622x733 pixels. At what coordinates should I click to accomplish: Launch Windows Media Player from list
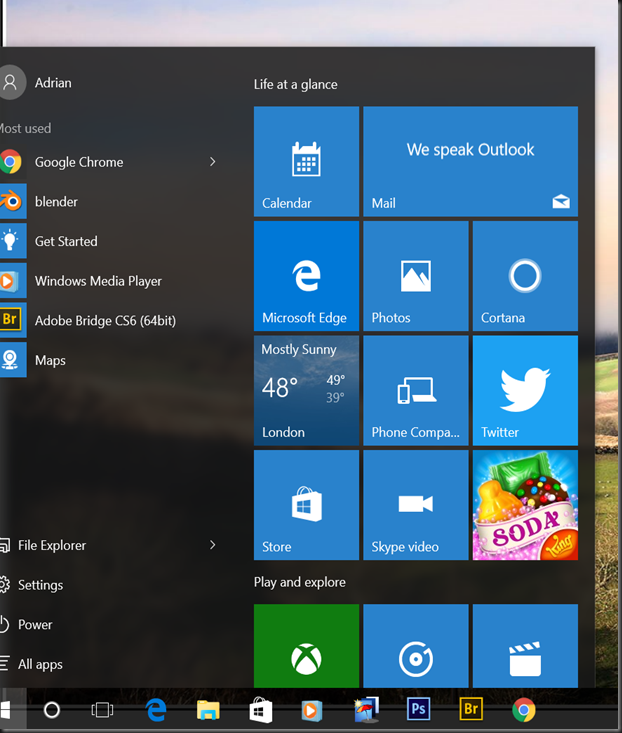(110, 281)
